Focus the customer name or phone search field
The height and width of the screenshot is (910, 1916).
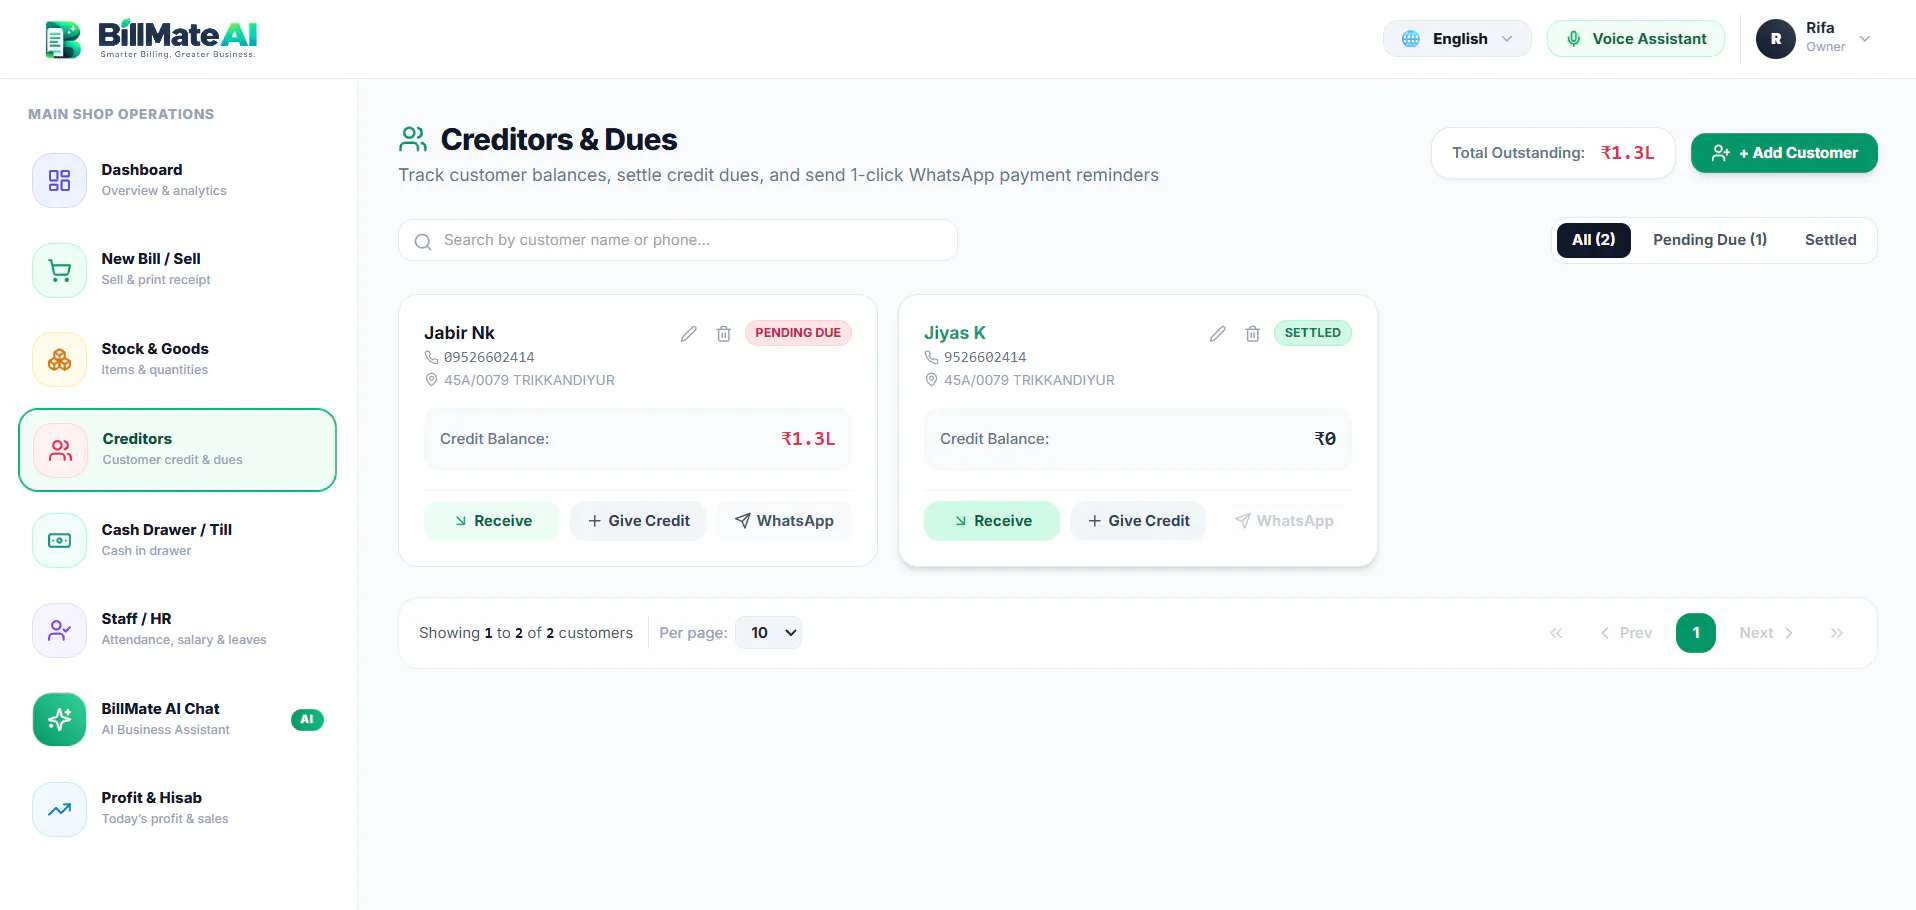[x=678, y=240]
